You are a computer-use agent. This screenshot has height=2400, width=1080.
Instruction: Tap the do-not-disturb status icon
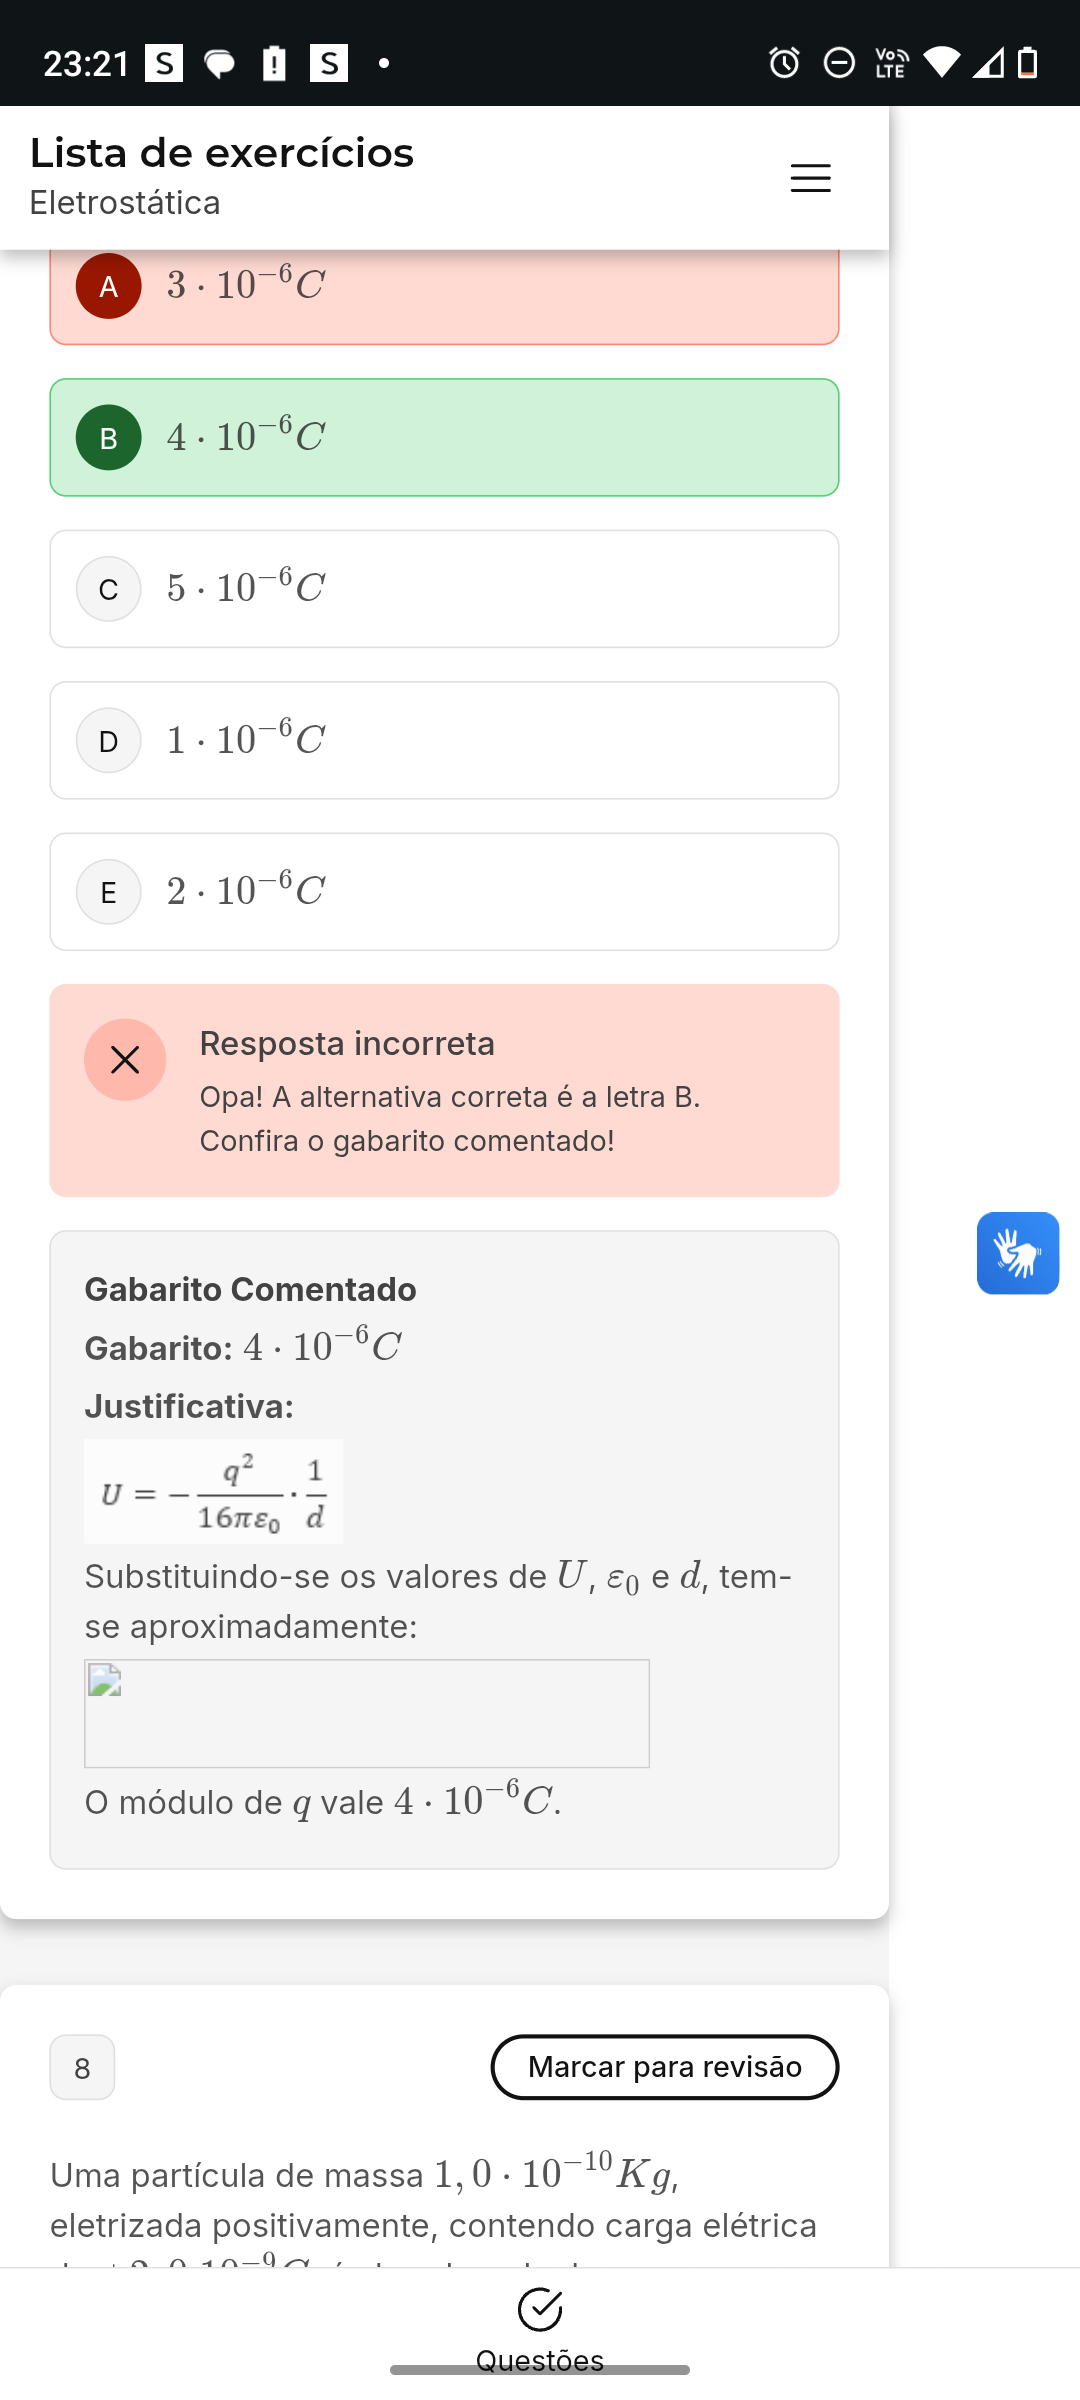839,63
